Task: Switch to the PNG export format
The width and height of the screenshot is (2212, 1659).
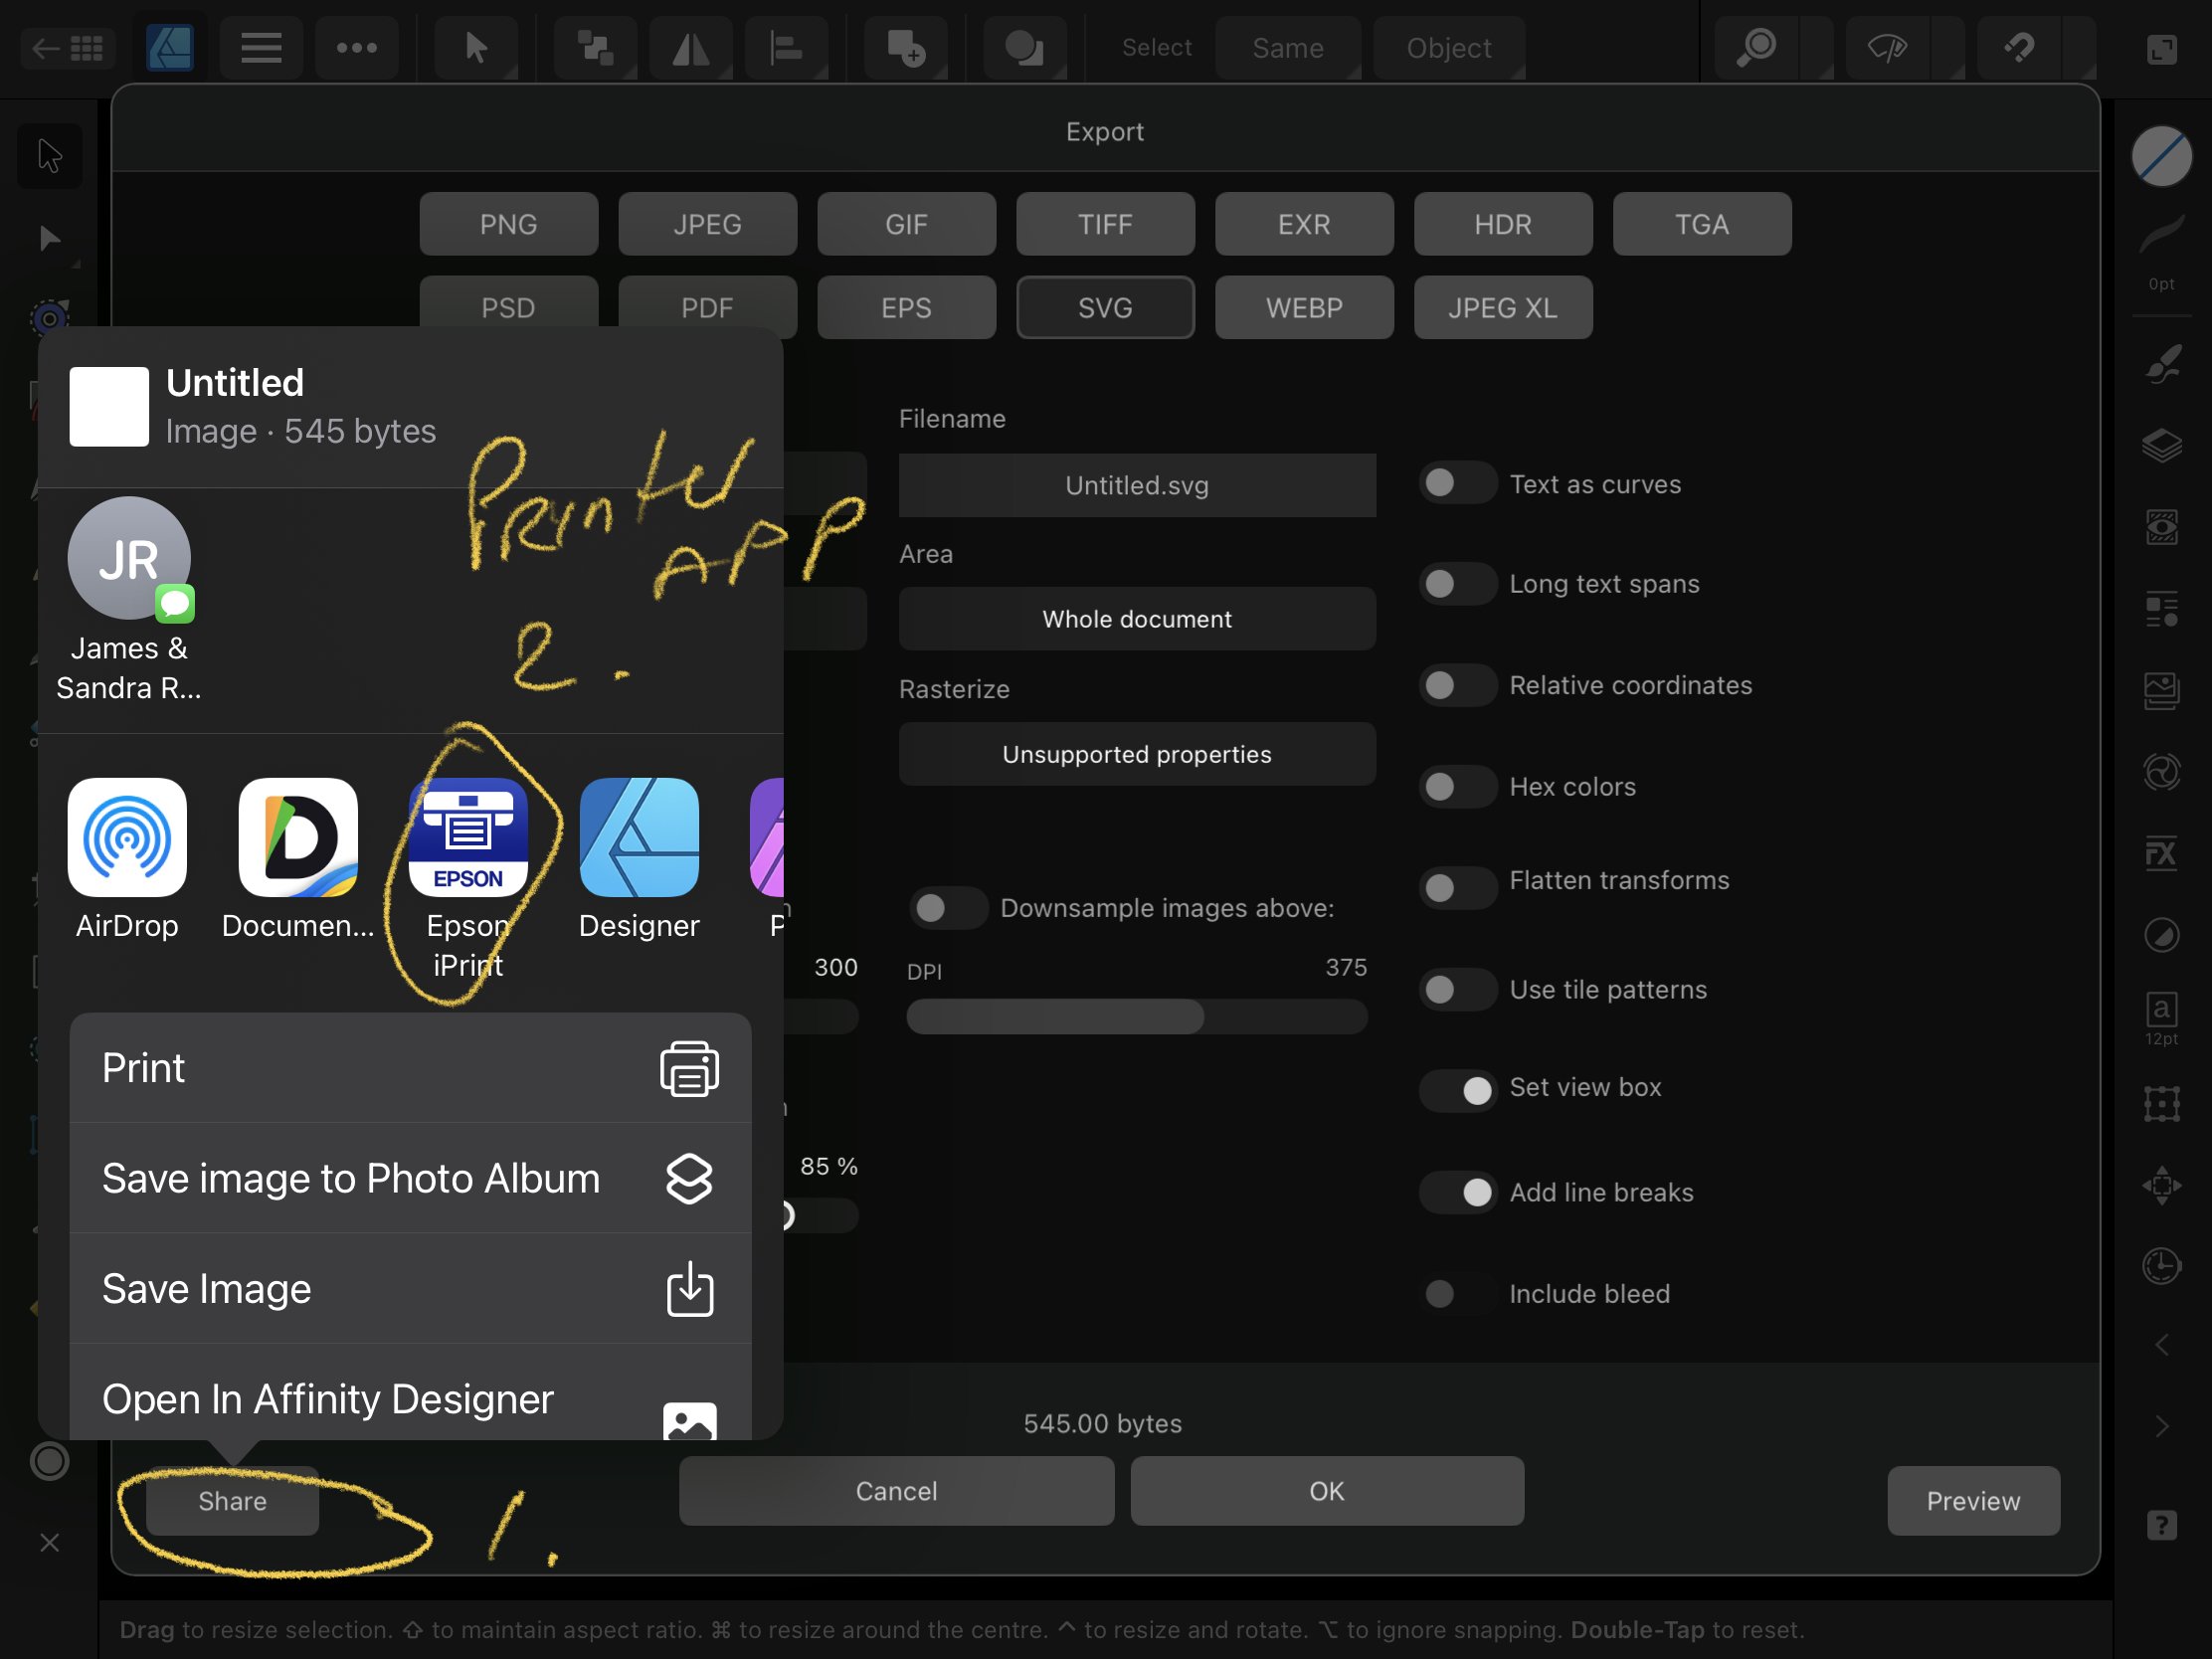Action: 508,224
